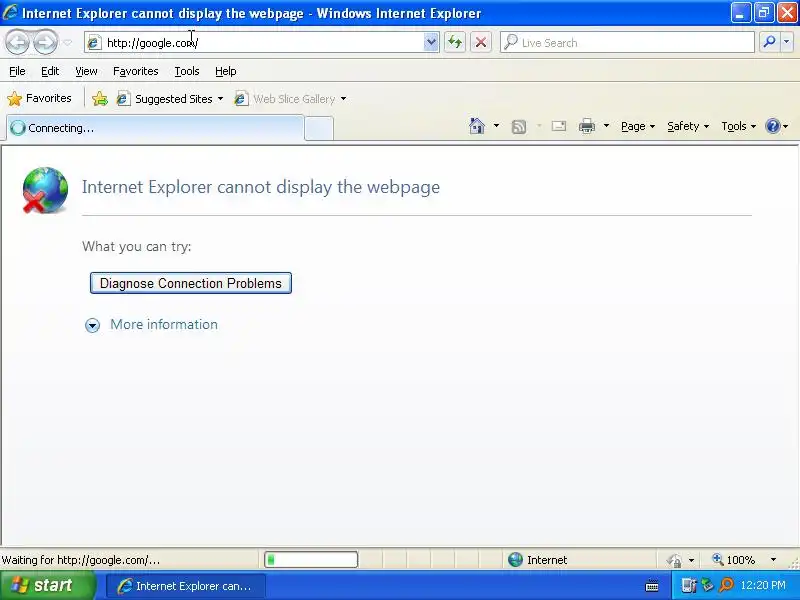The image size is (800, 600).
Task: Click the red Stop loading icon
Action: 481,42
